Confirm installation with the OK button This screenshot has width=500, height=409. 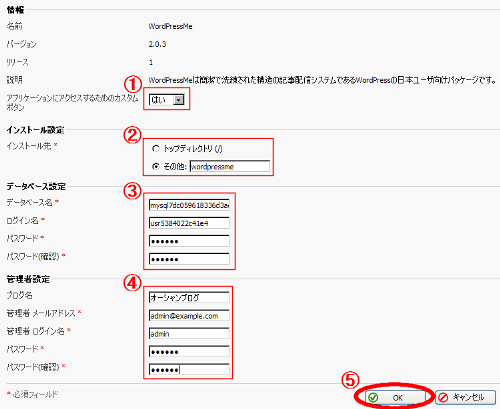point(395,397)
